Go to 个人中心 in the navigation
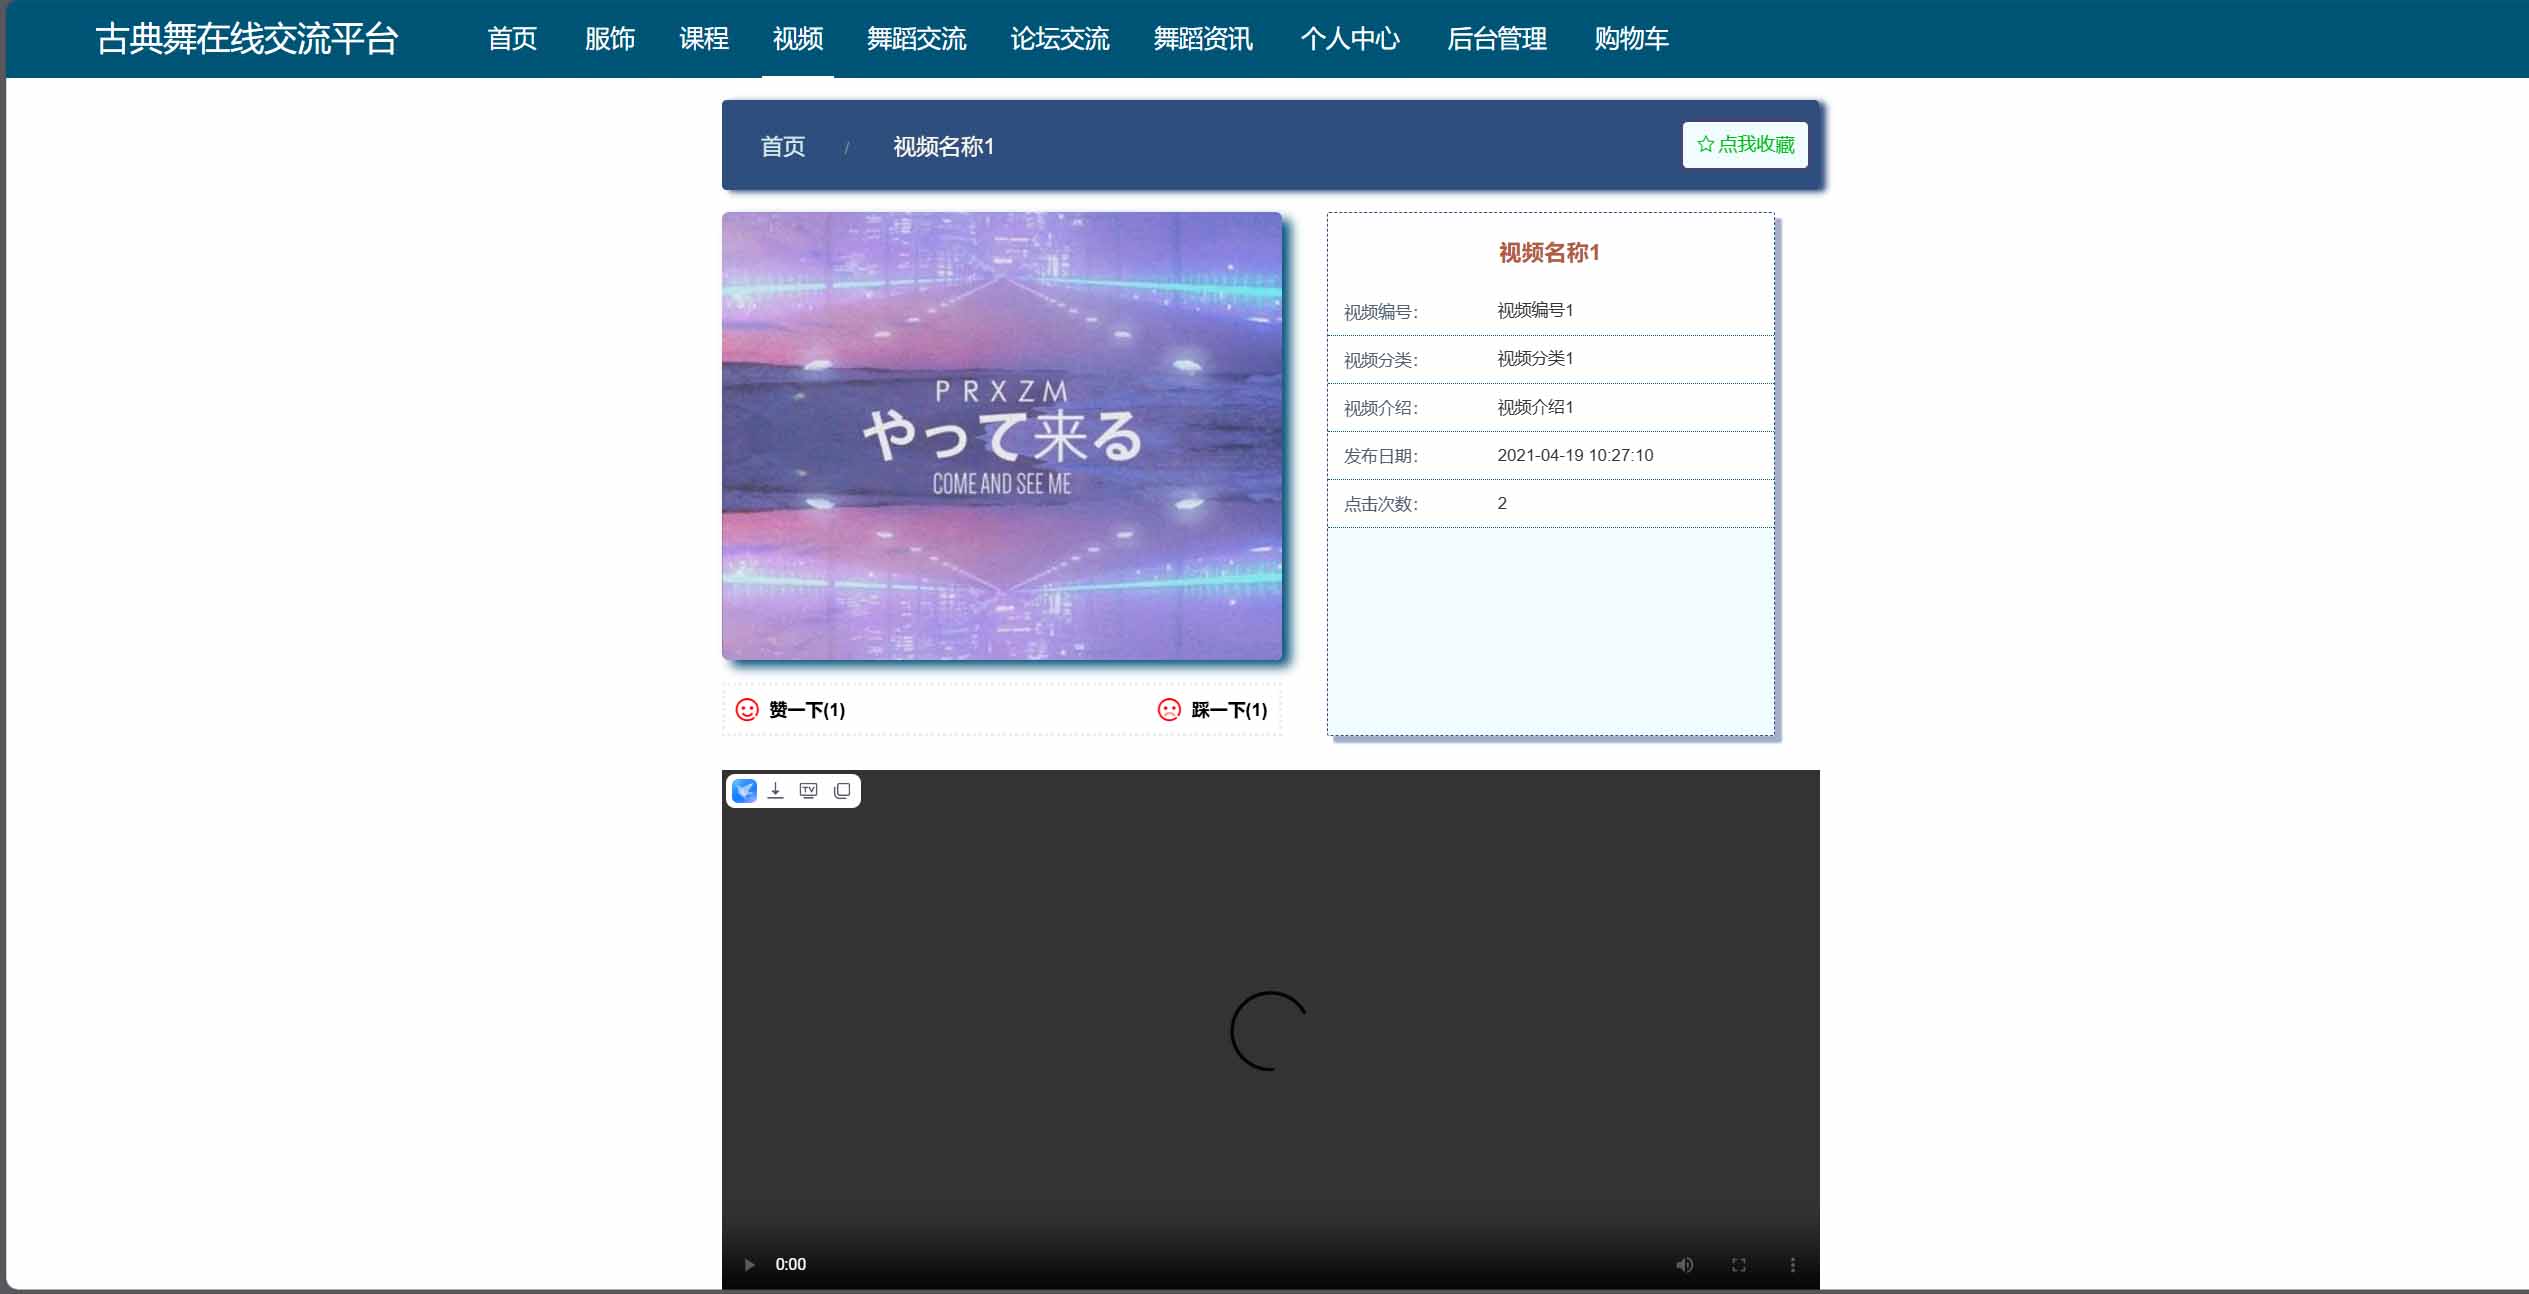The width and height of the screenshot is (2529, 1294). 1350,39
